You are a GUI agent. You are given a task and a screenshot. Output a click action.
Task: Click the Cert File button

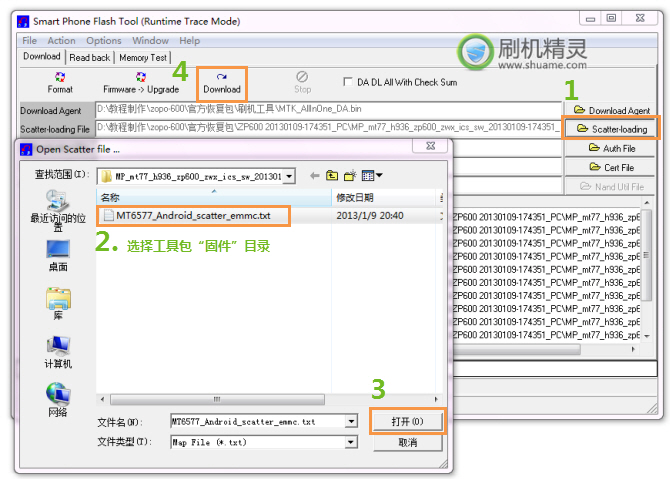coord(611,167)
